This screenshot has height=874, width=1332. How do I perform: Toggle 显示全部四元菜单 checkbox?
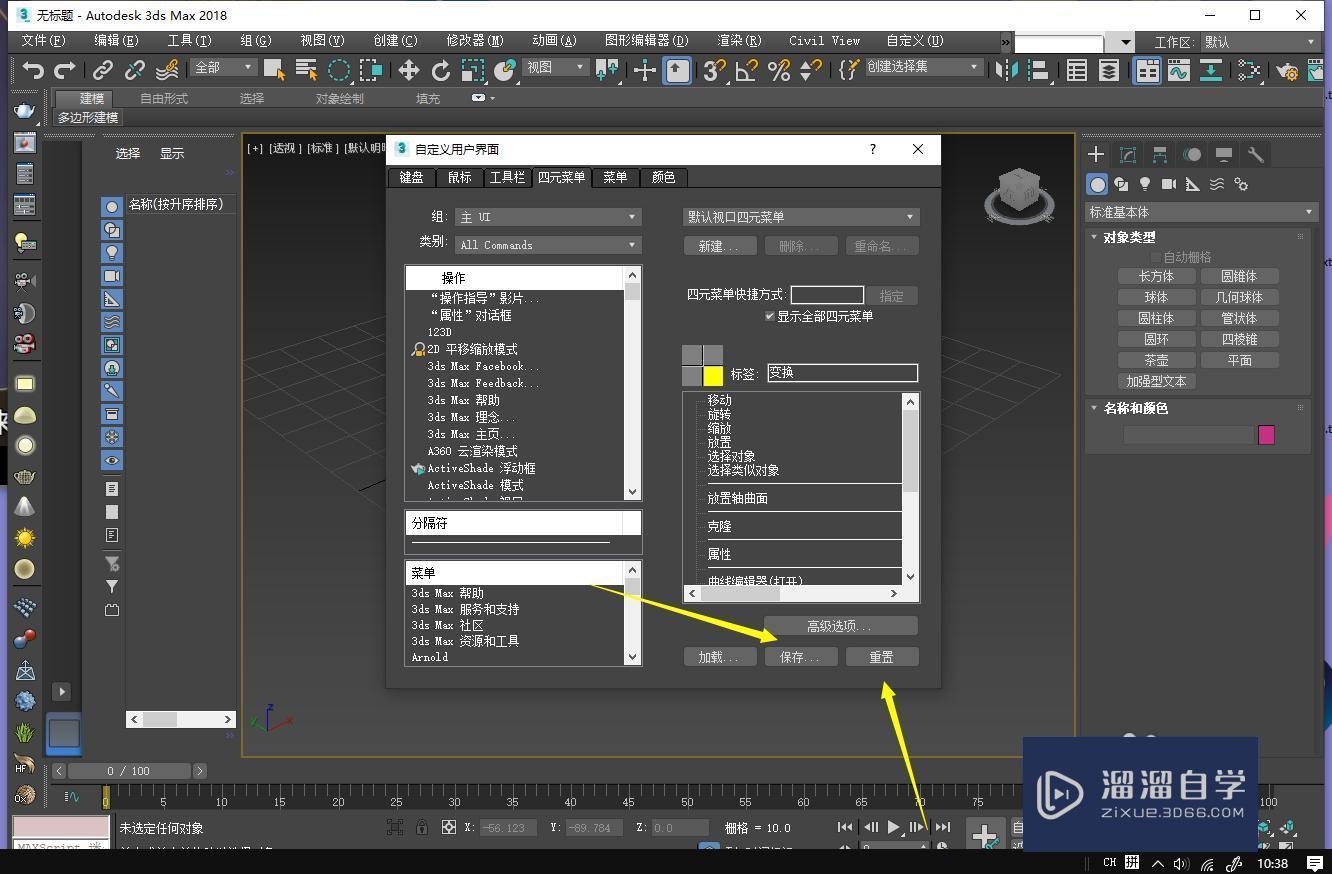pyautogui.click(x=770, y=316)
